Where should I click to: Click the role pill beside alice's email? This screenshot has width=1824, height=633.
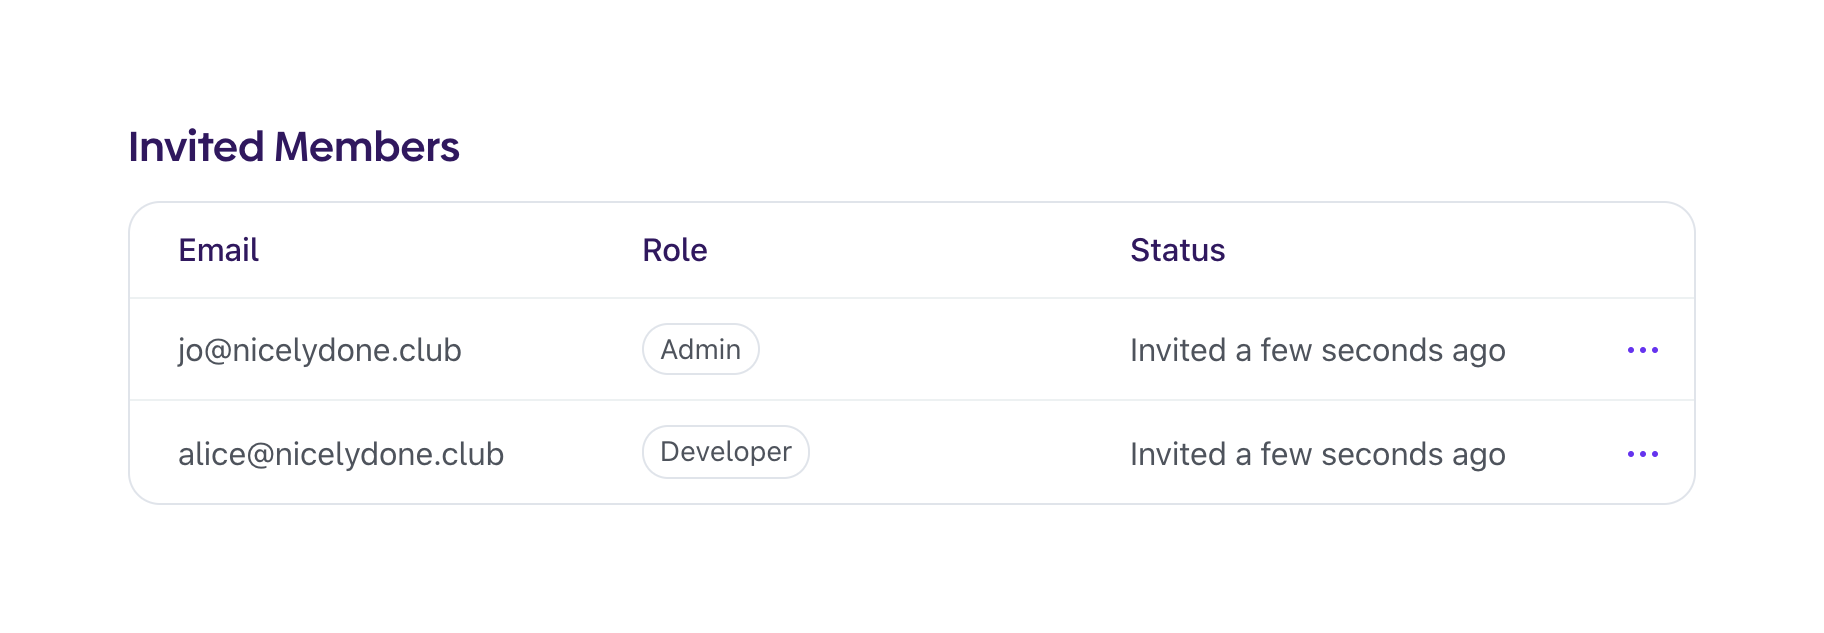coord(725,452)
